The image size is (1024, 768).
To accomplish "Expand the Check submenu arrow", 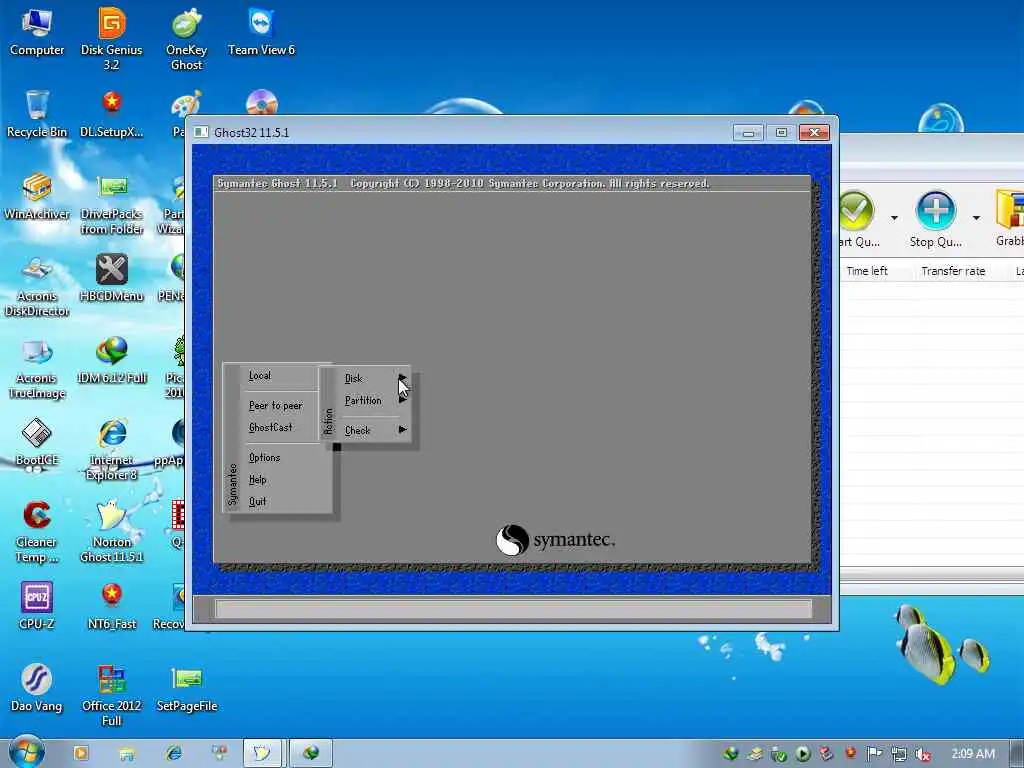I will click(402, 430).
